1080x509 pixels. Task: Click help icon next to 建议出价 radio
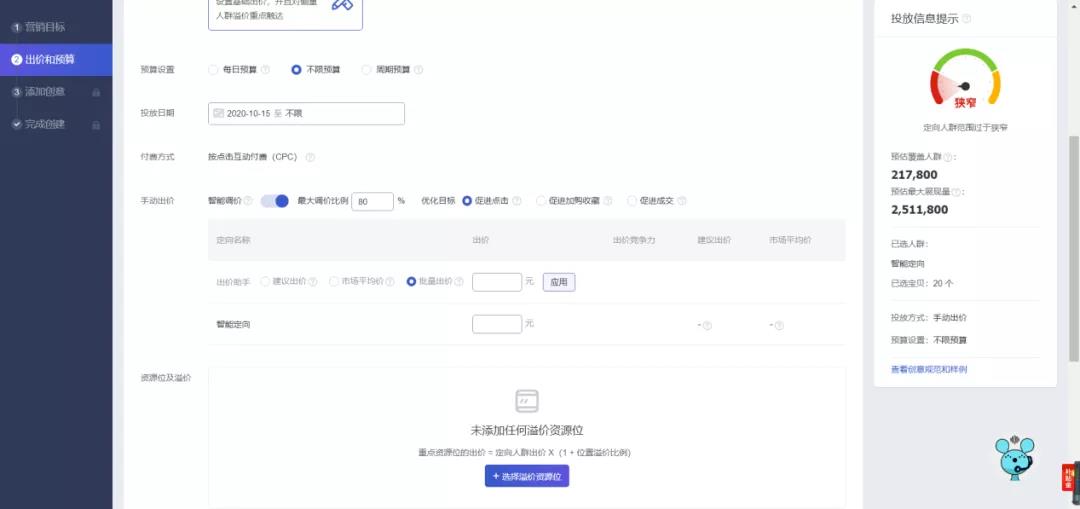pyautogui.click(x=313, y=282)
